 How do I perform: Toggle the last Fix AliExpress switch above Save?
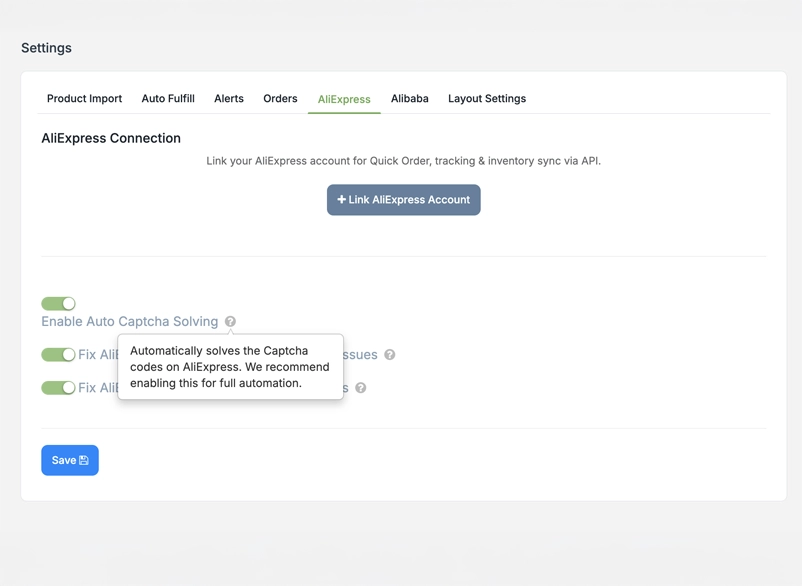tap(58, 388)
